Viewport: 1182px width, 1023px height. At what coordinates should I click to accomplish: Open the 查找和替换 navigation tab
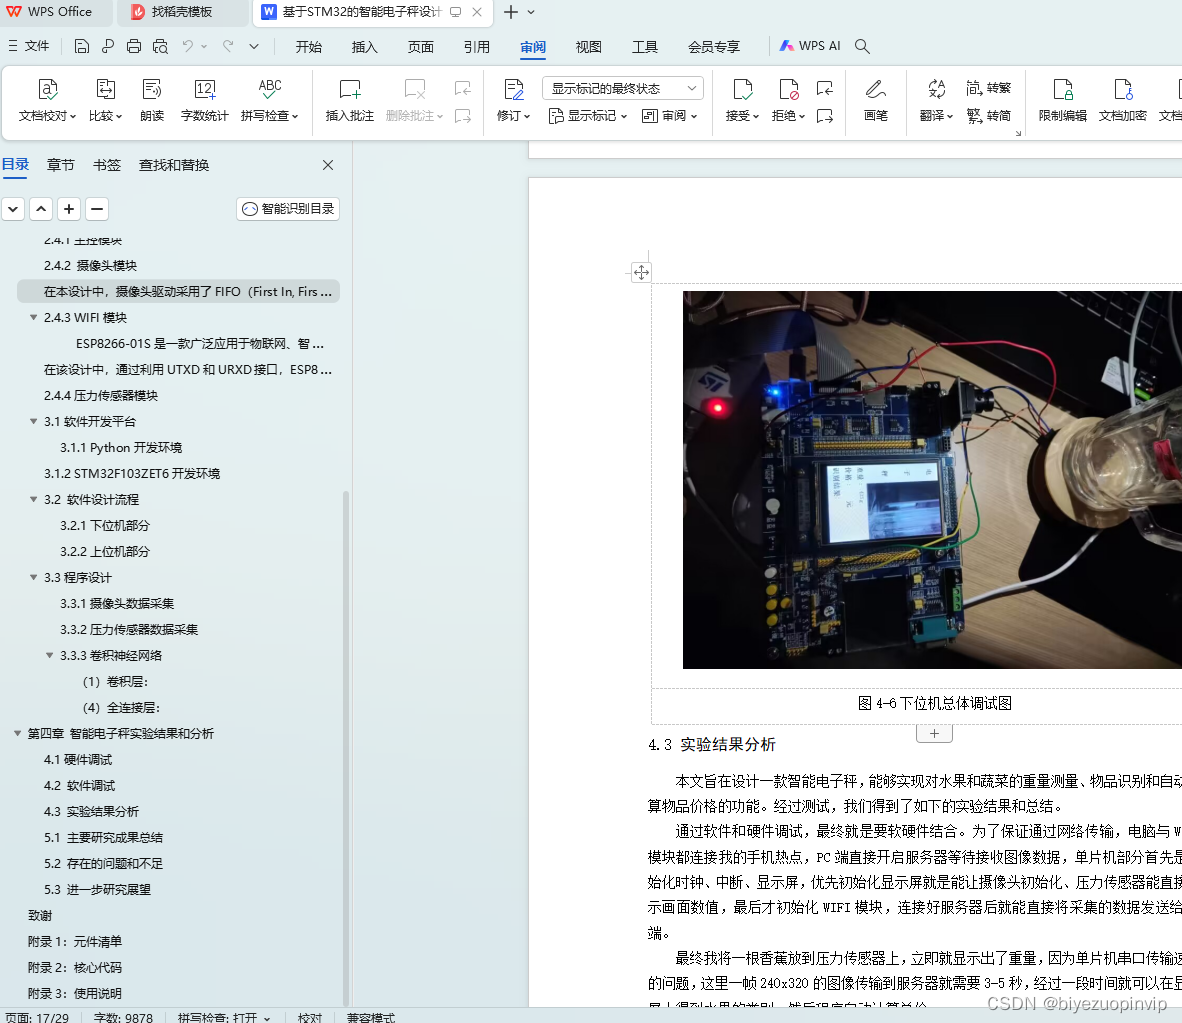(x=174, y=165)
